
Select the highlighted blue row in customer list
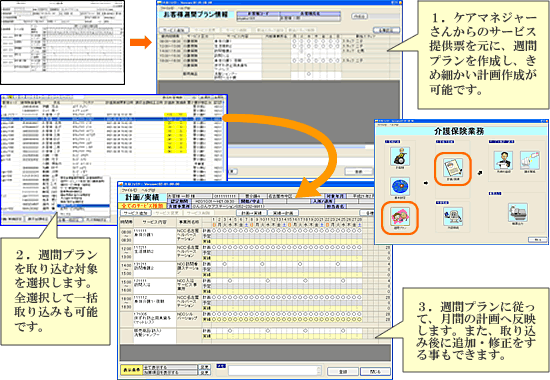(x=112, y=119)
